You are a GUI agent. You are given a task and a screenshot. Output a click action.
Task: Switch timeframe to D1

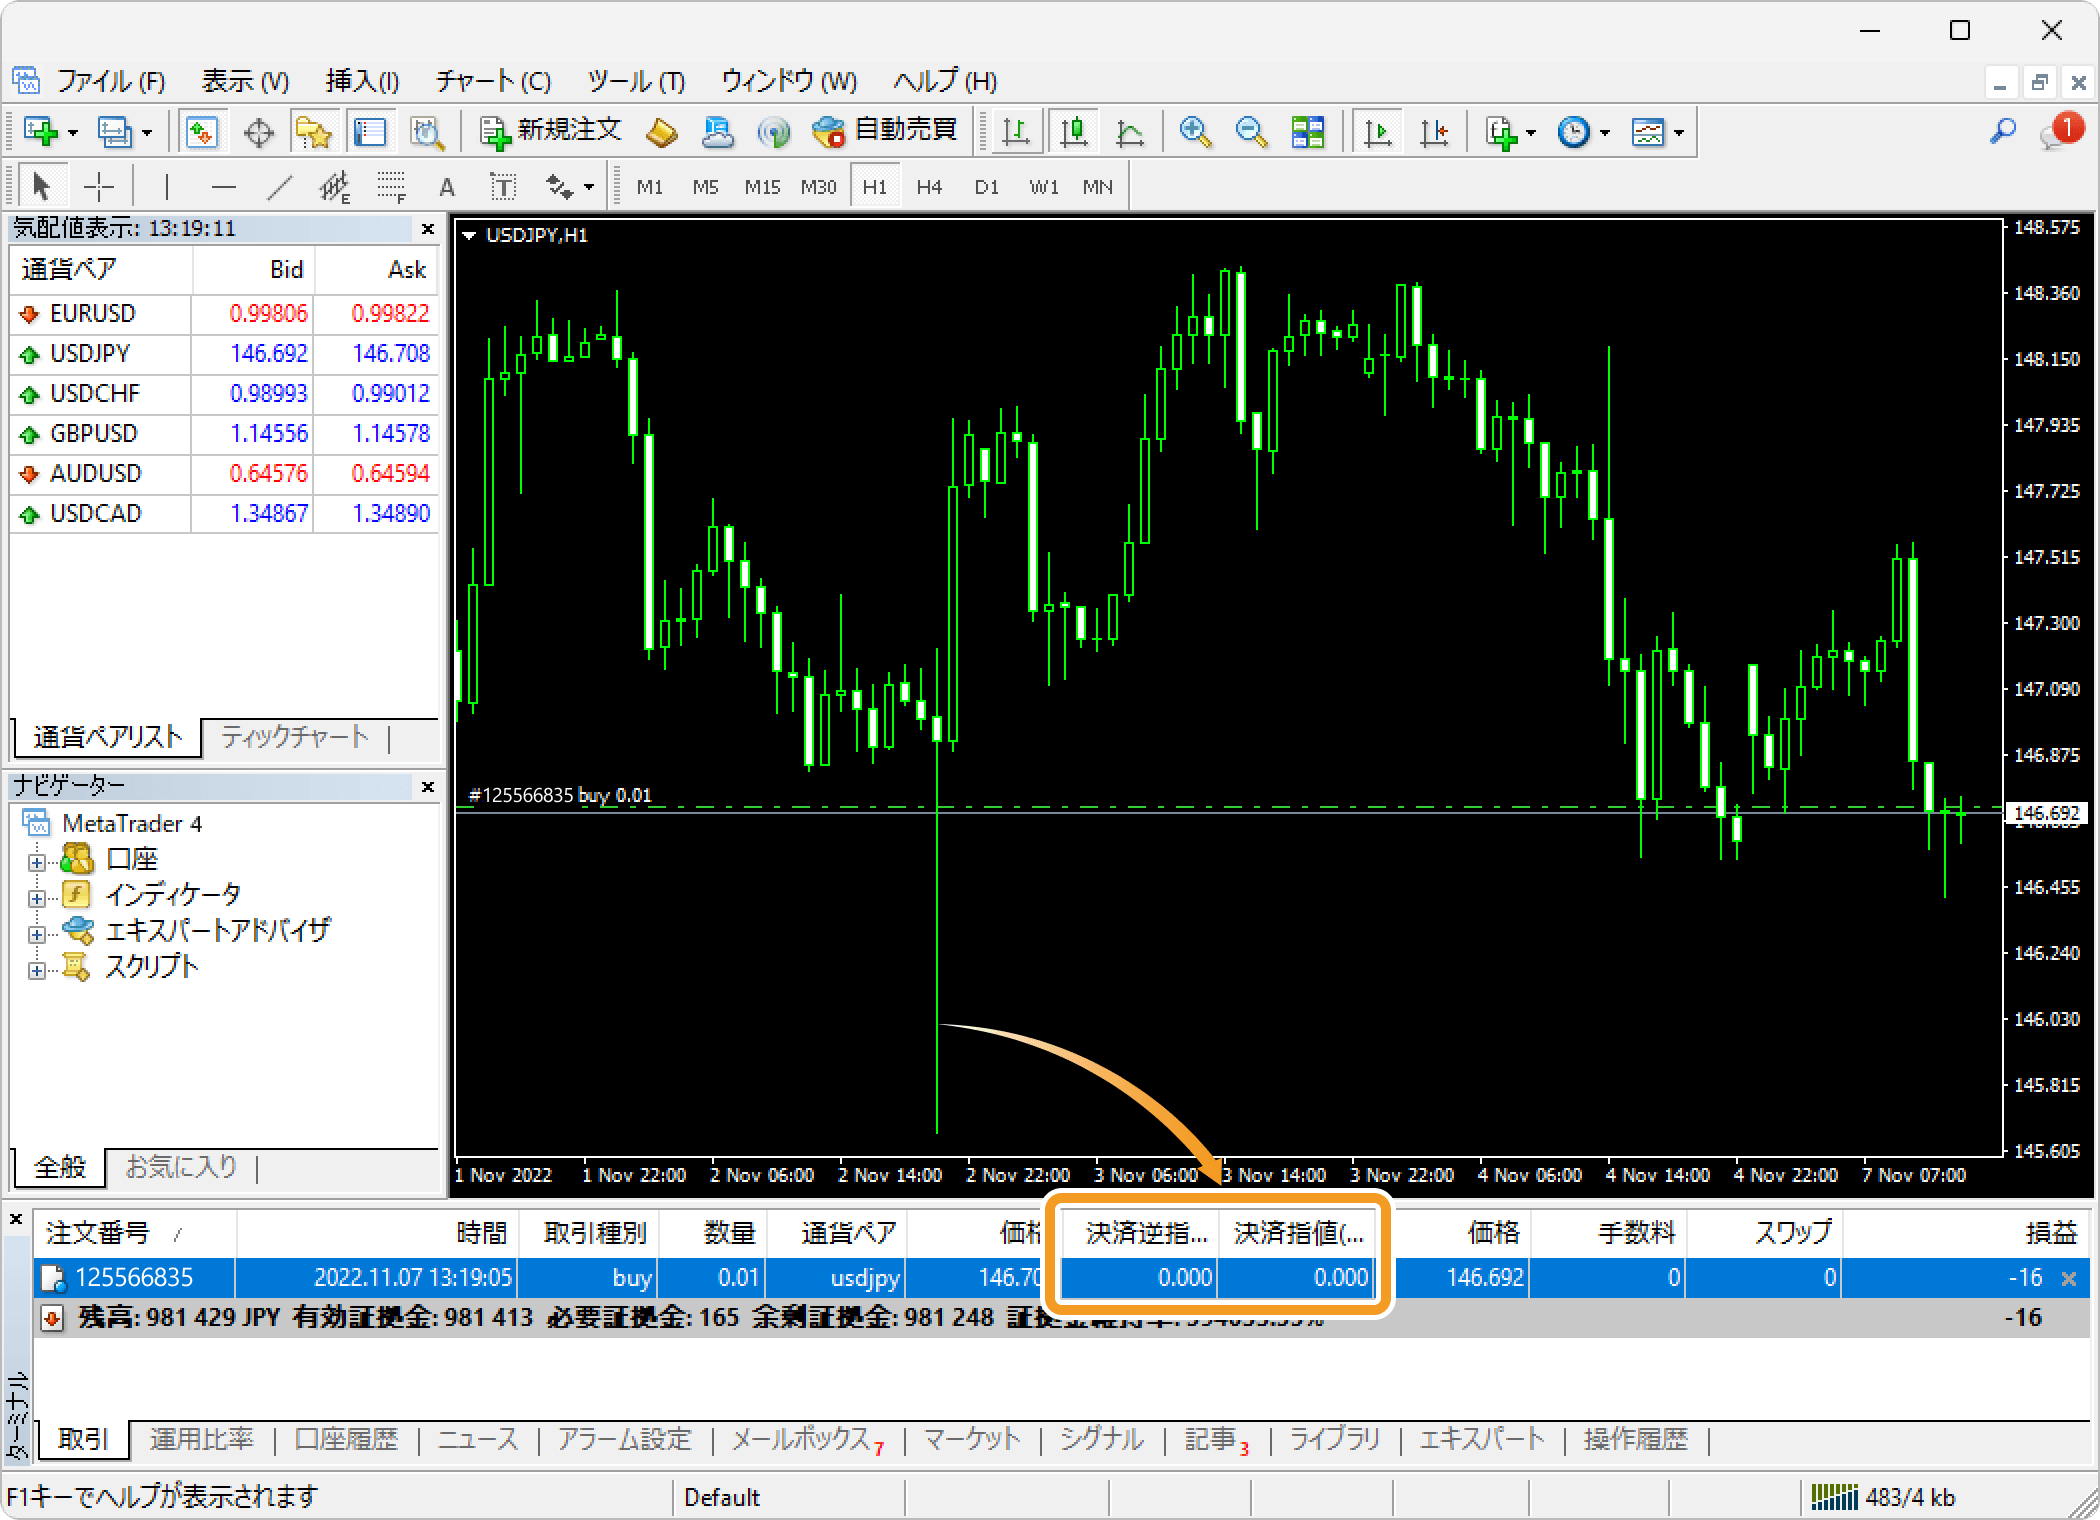coord(987,187)
